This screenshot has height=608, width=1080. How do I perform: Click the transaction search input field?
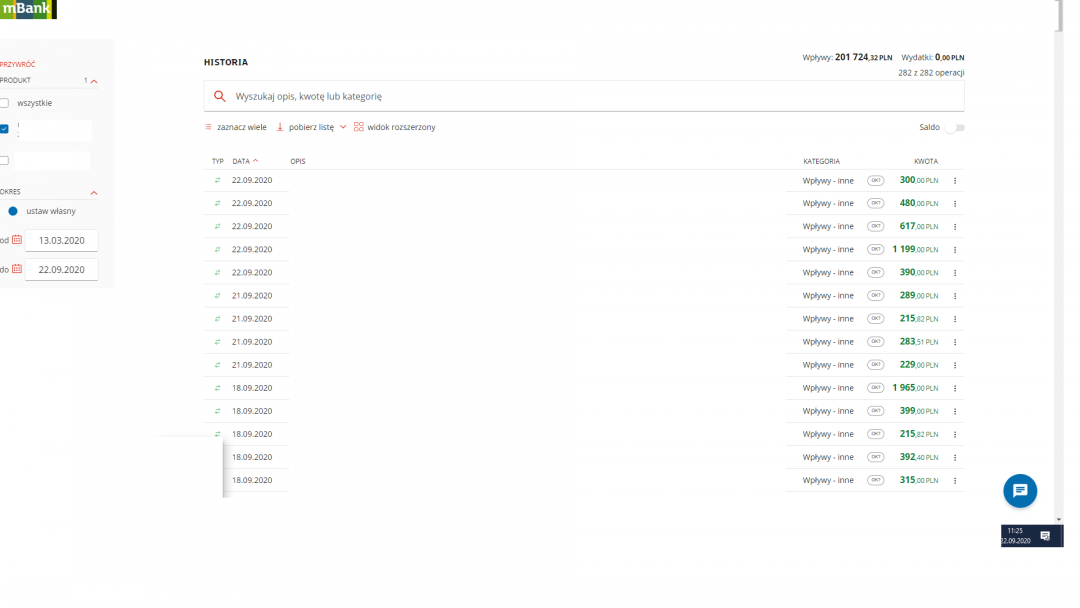590,97
